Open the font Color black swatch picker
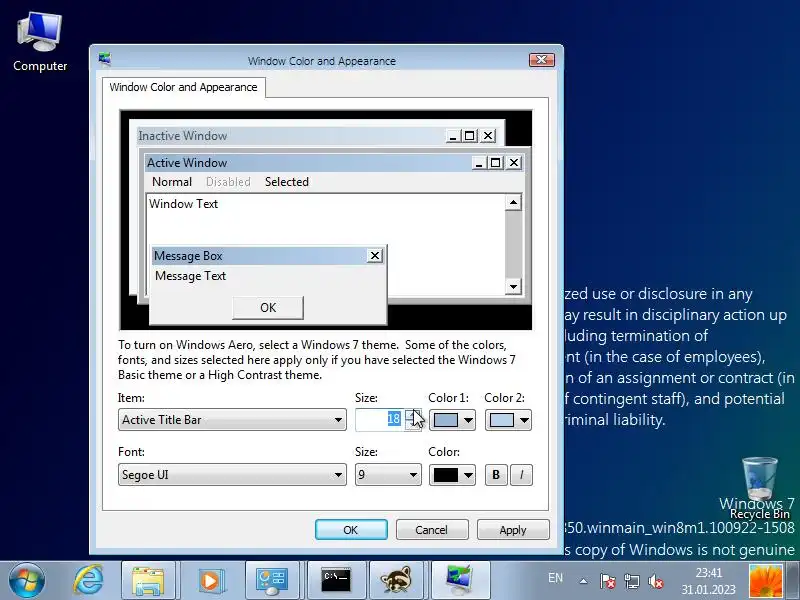Screen dimensions: 800x600 click(452, 475)
